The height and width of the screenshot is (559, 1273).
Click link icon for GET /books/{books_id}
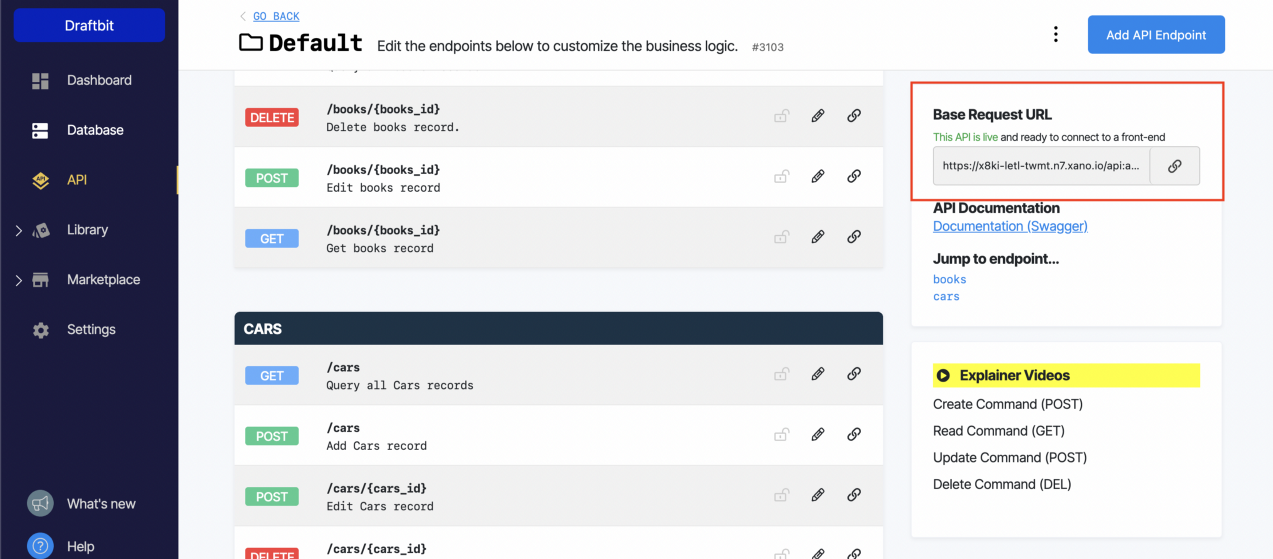(854, 237)
